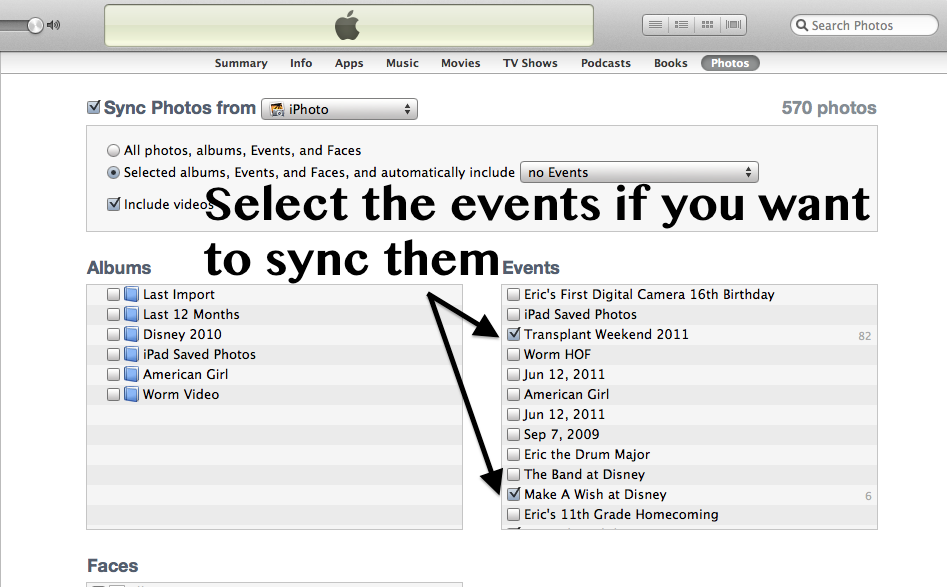Viewport: 947px width, 587px height.
Task: Check Eric the Drum Major event
Action: 513,454
